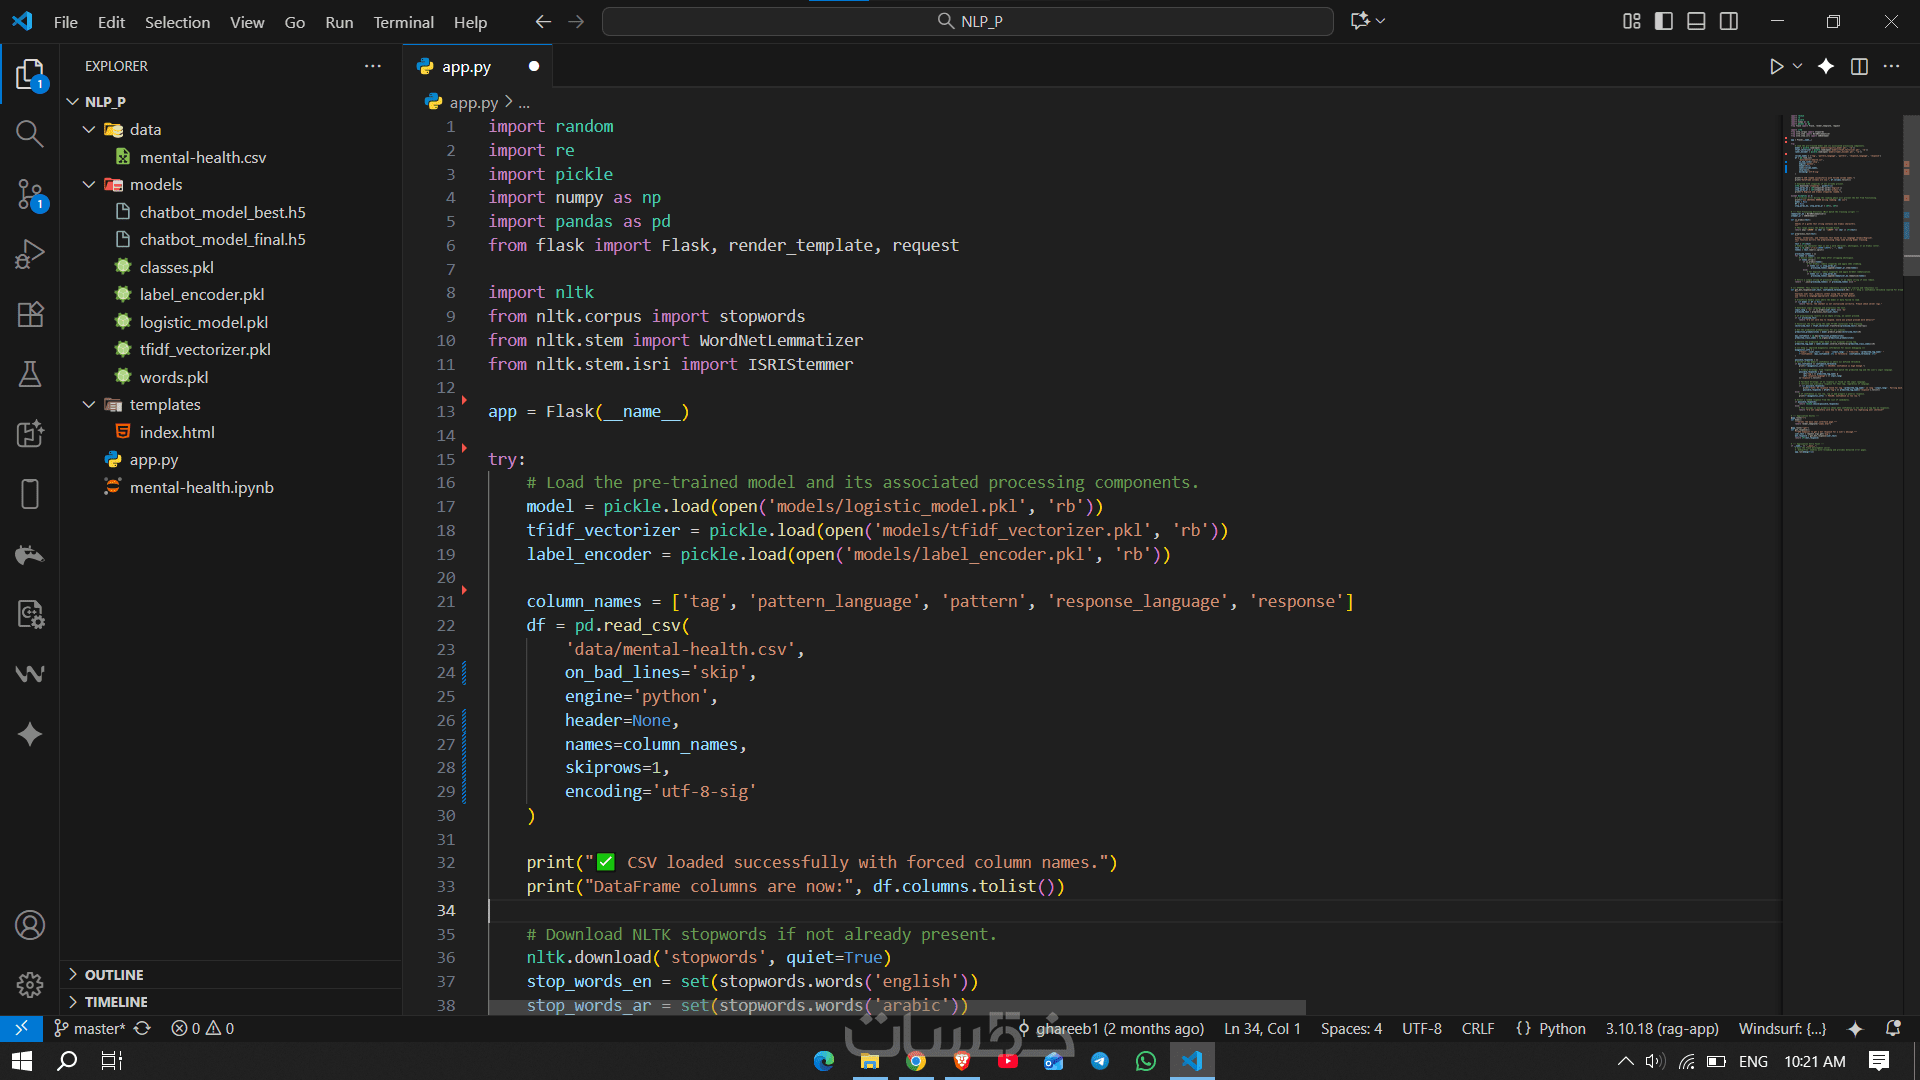Click the Split Editor Right icon
Image resolution: width=1920 pixels, height=1080 pixels.
[1859, 66]
